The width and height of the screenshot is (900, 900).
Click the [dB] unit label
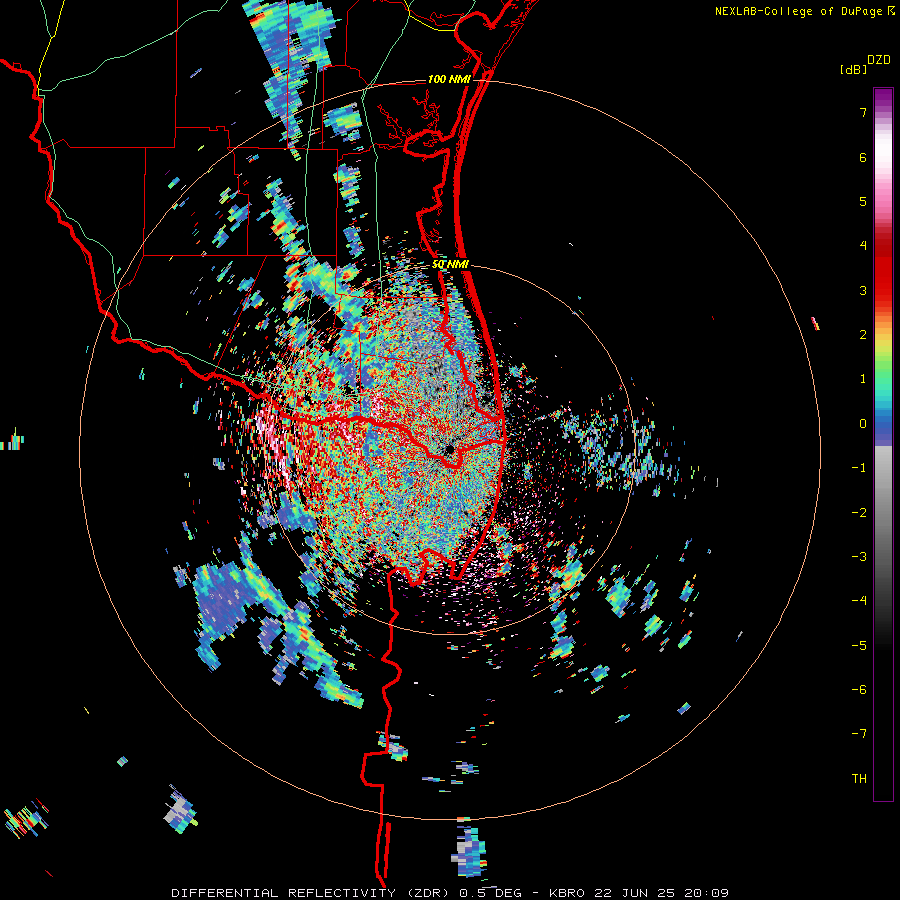tap(853, 69)
